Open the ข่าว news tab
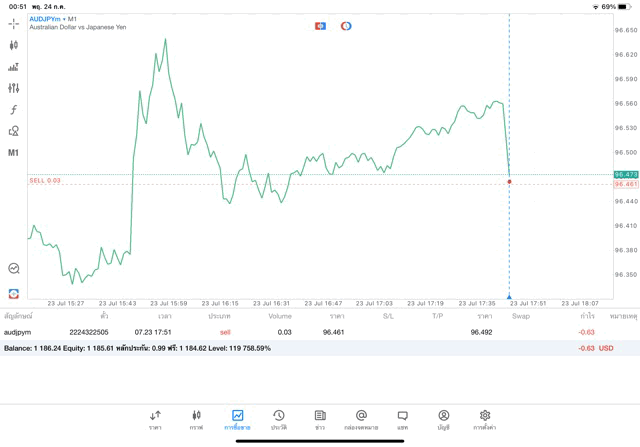The height and width of the screenshot is (447, 640). click(x=319, y=419)
